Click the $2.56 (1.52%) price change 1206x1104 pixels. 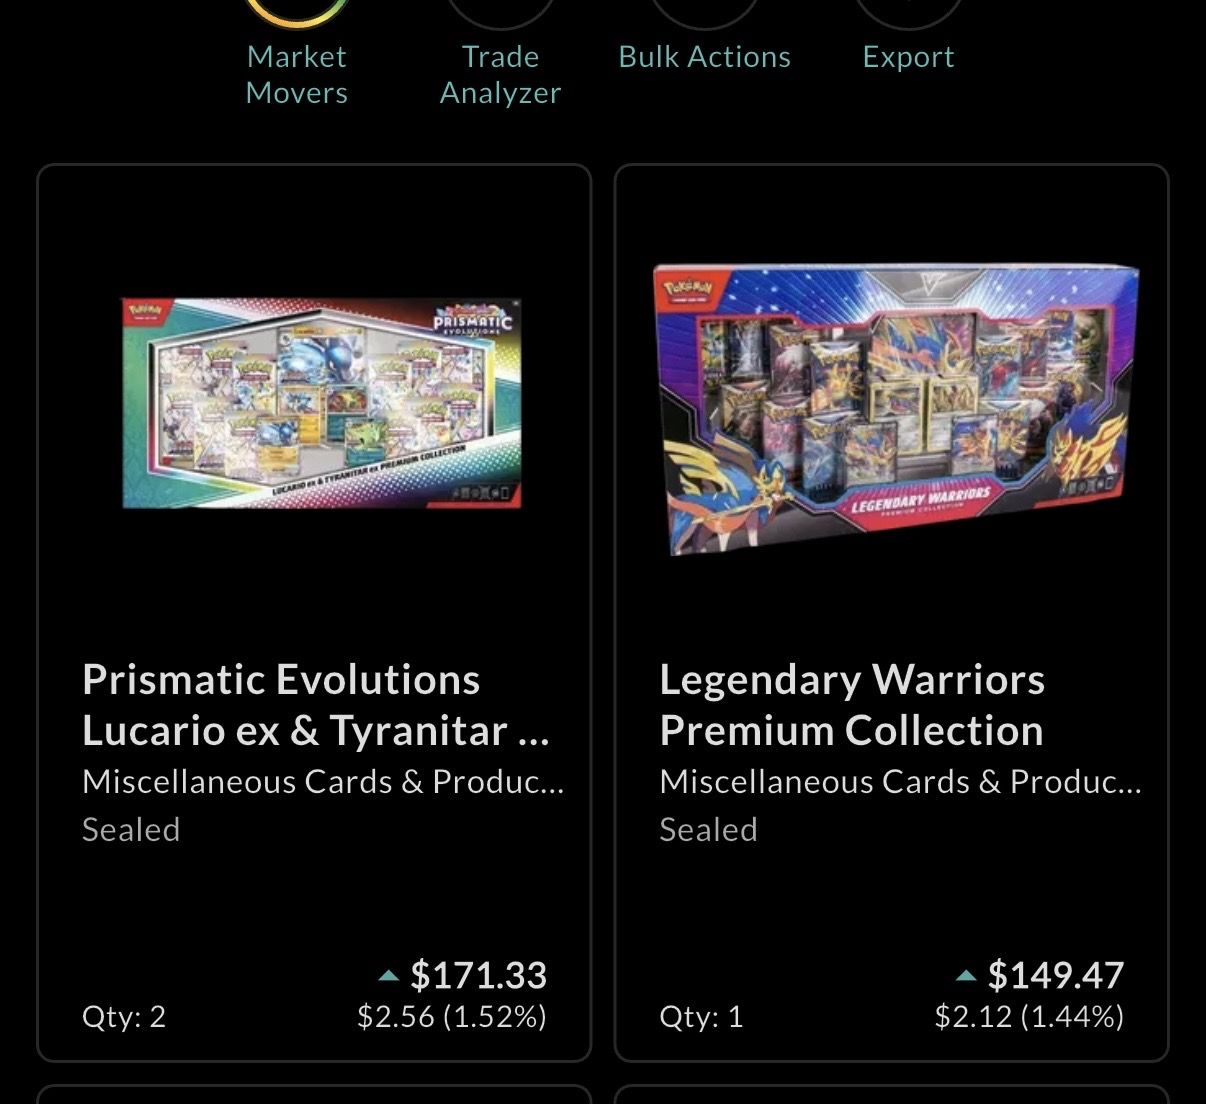pos(452,1017)
